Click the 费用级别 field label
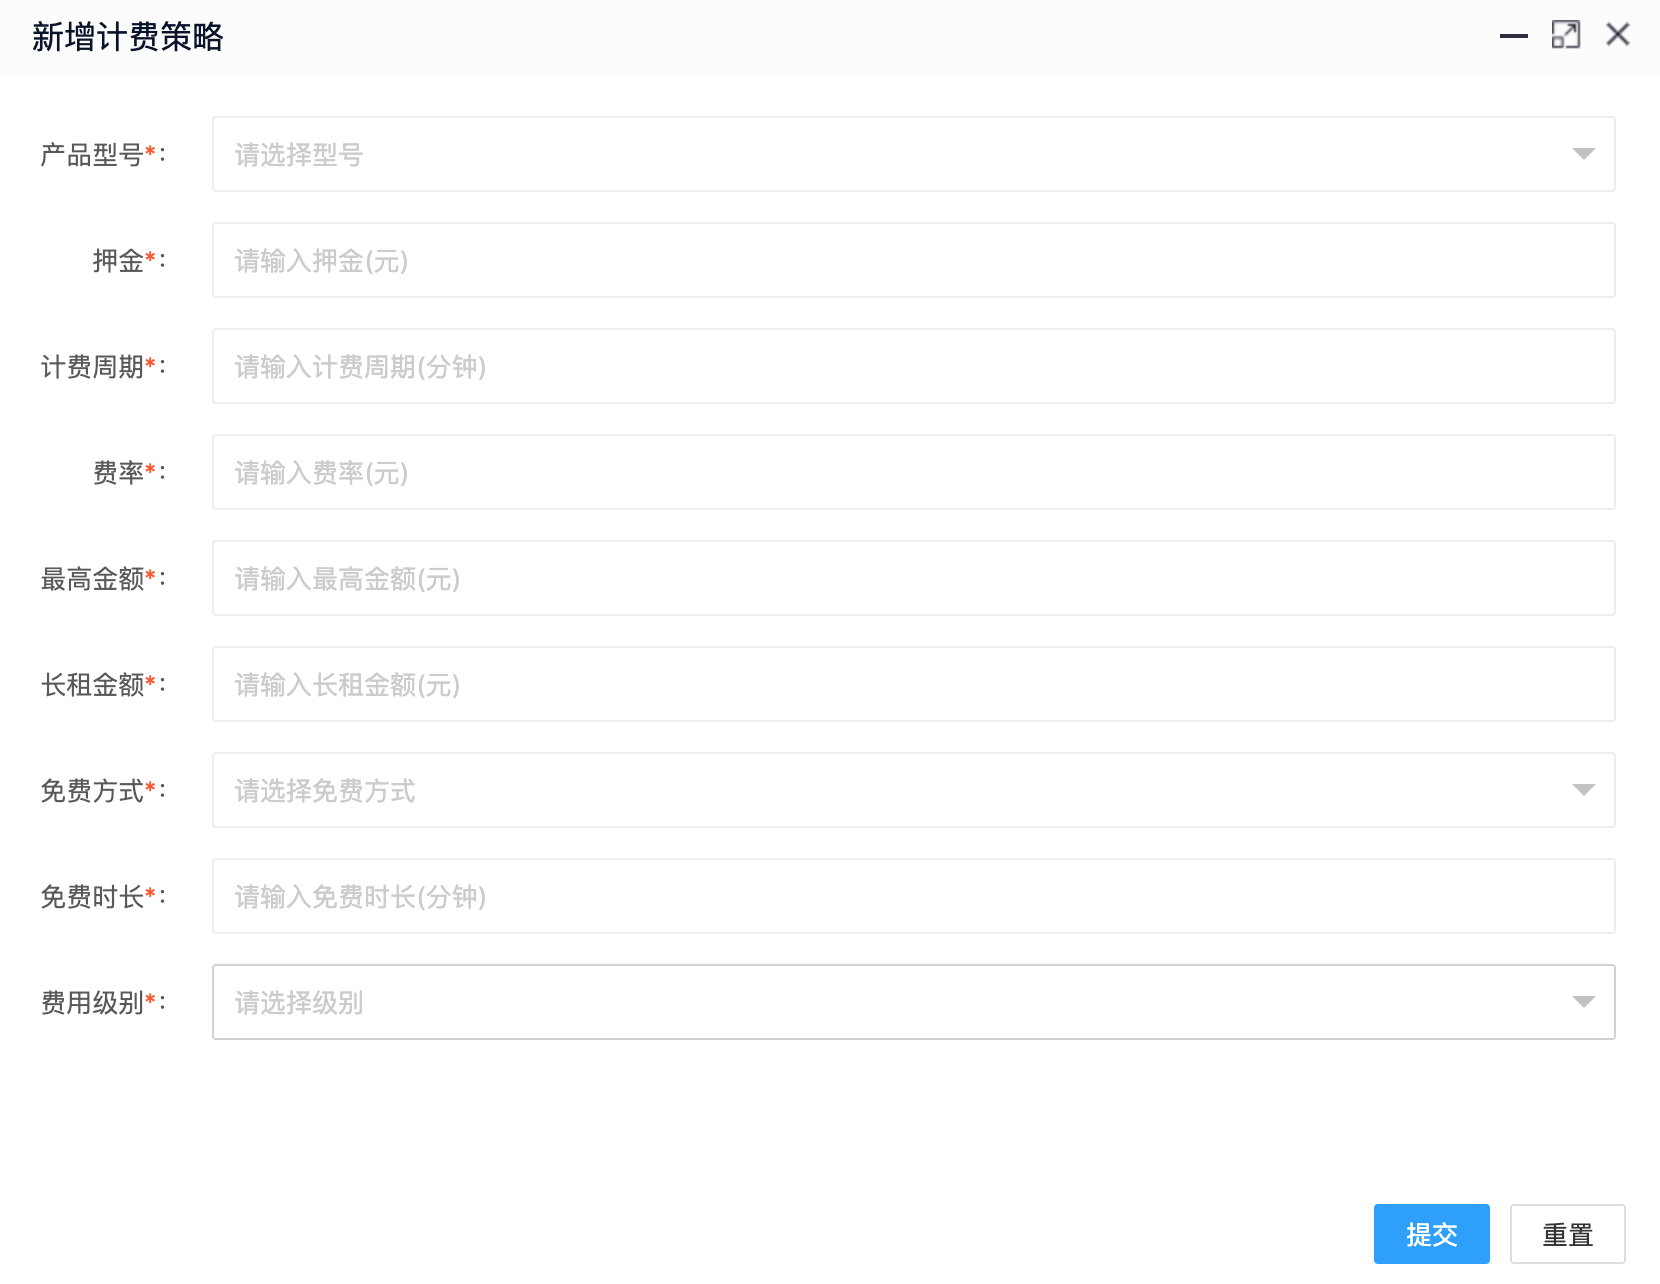 pyautogui.click(x=103, y=1003)
